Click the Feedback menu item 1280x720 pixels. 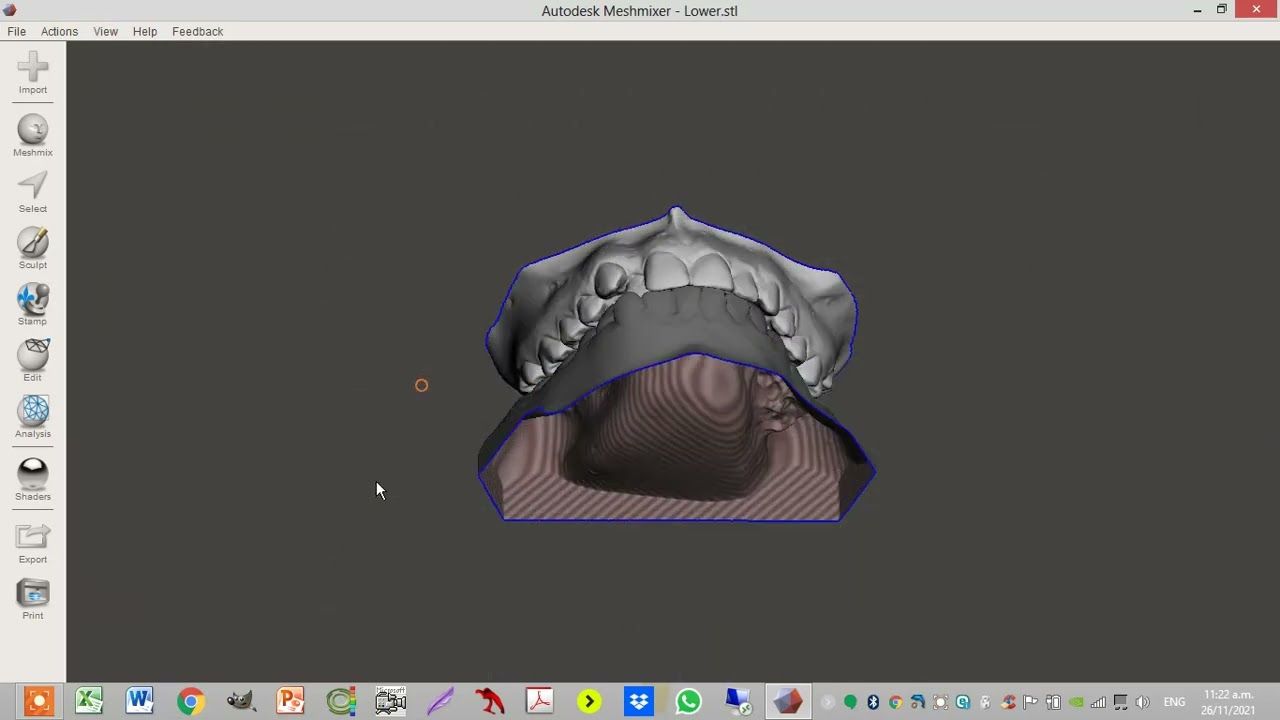197,31
